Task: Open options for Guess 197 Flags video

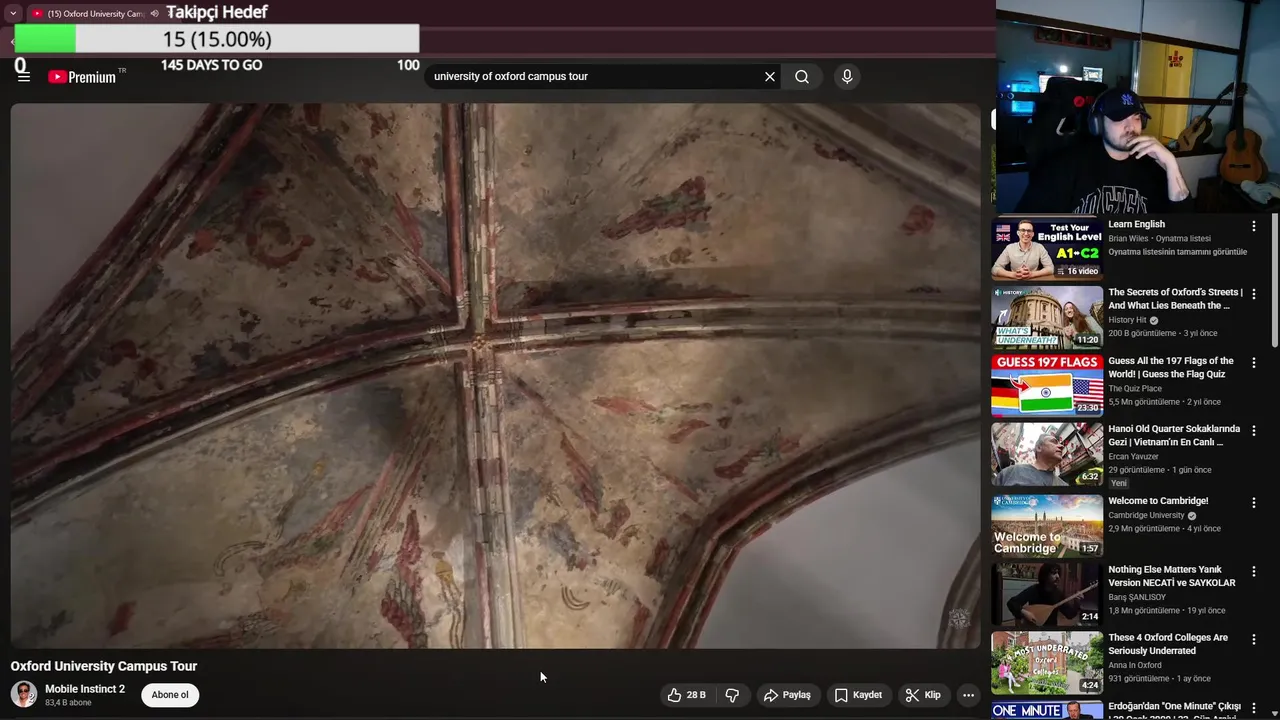Action: click(x=1254, y=362)
